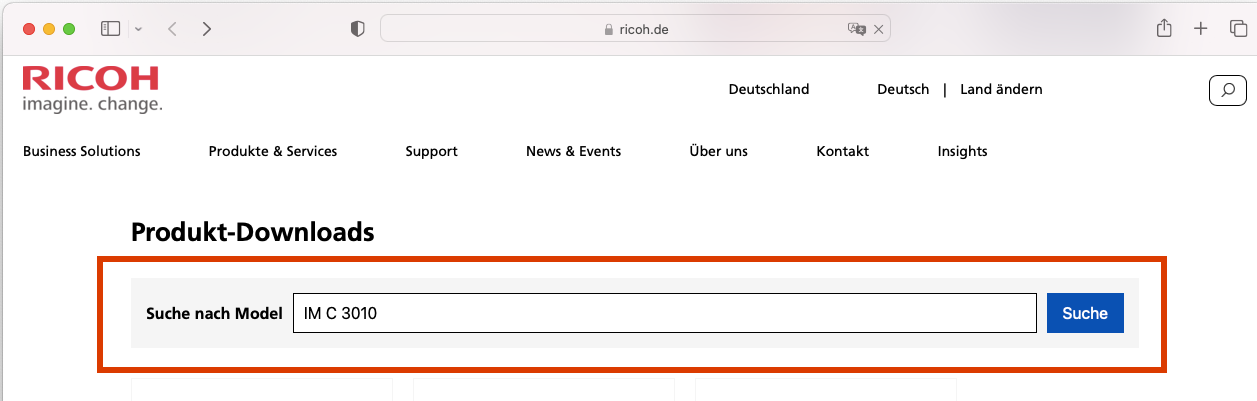Click the lock icon in address bar
The width and height of the screenshot is (1257, 401).
click(609, 30)
